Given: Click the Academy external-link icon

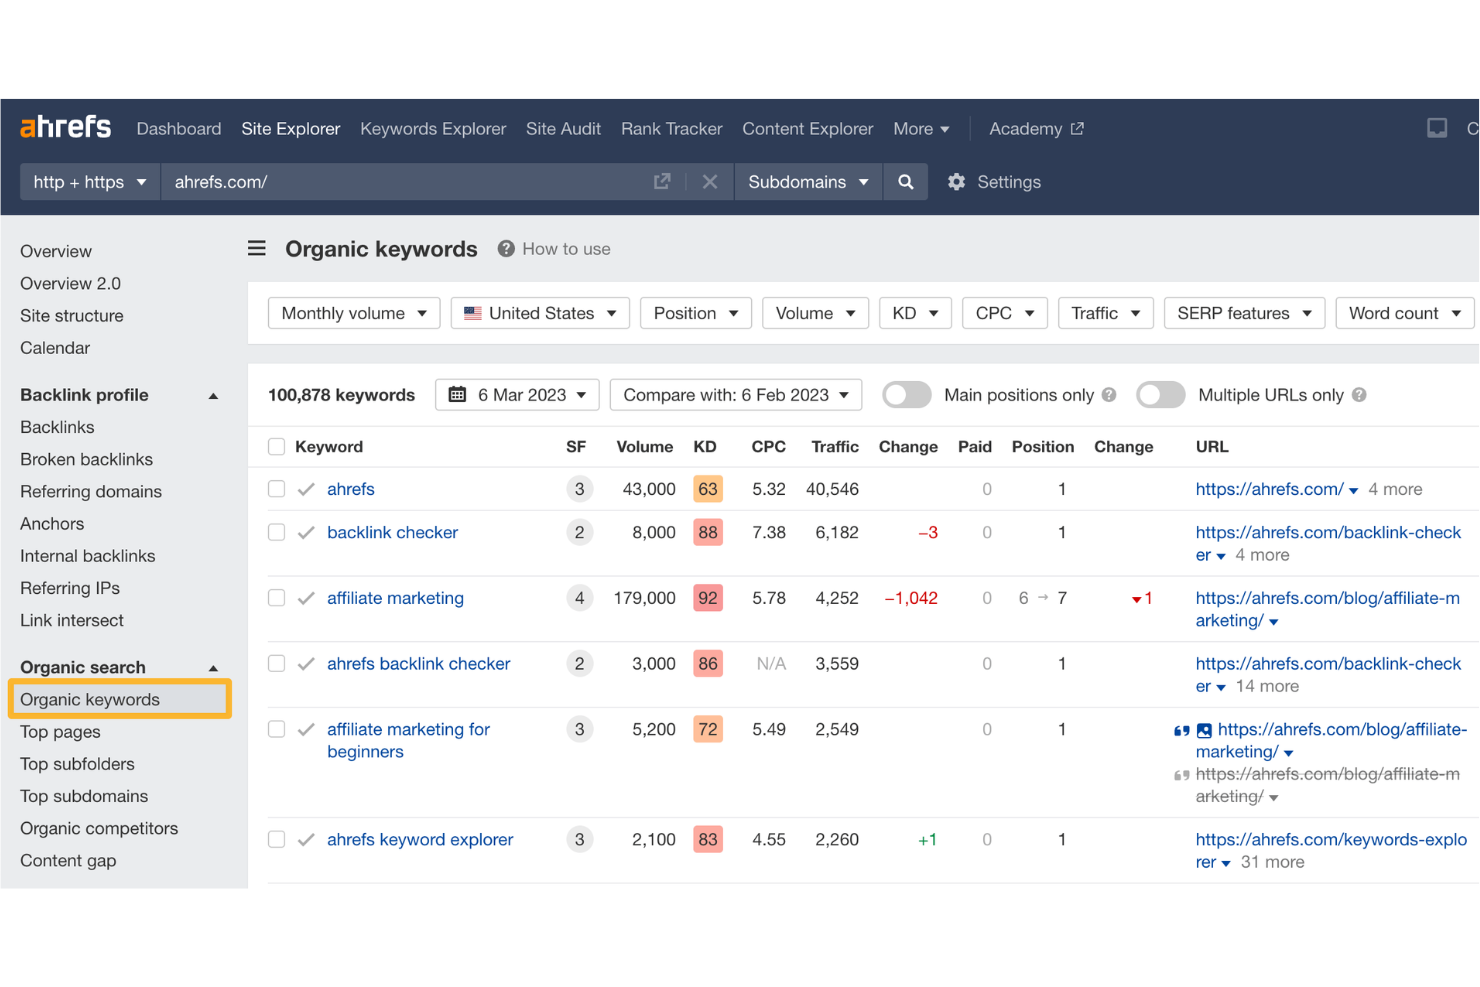Looking at the screenshot, I should (x=1077, y=128).
